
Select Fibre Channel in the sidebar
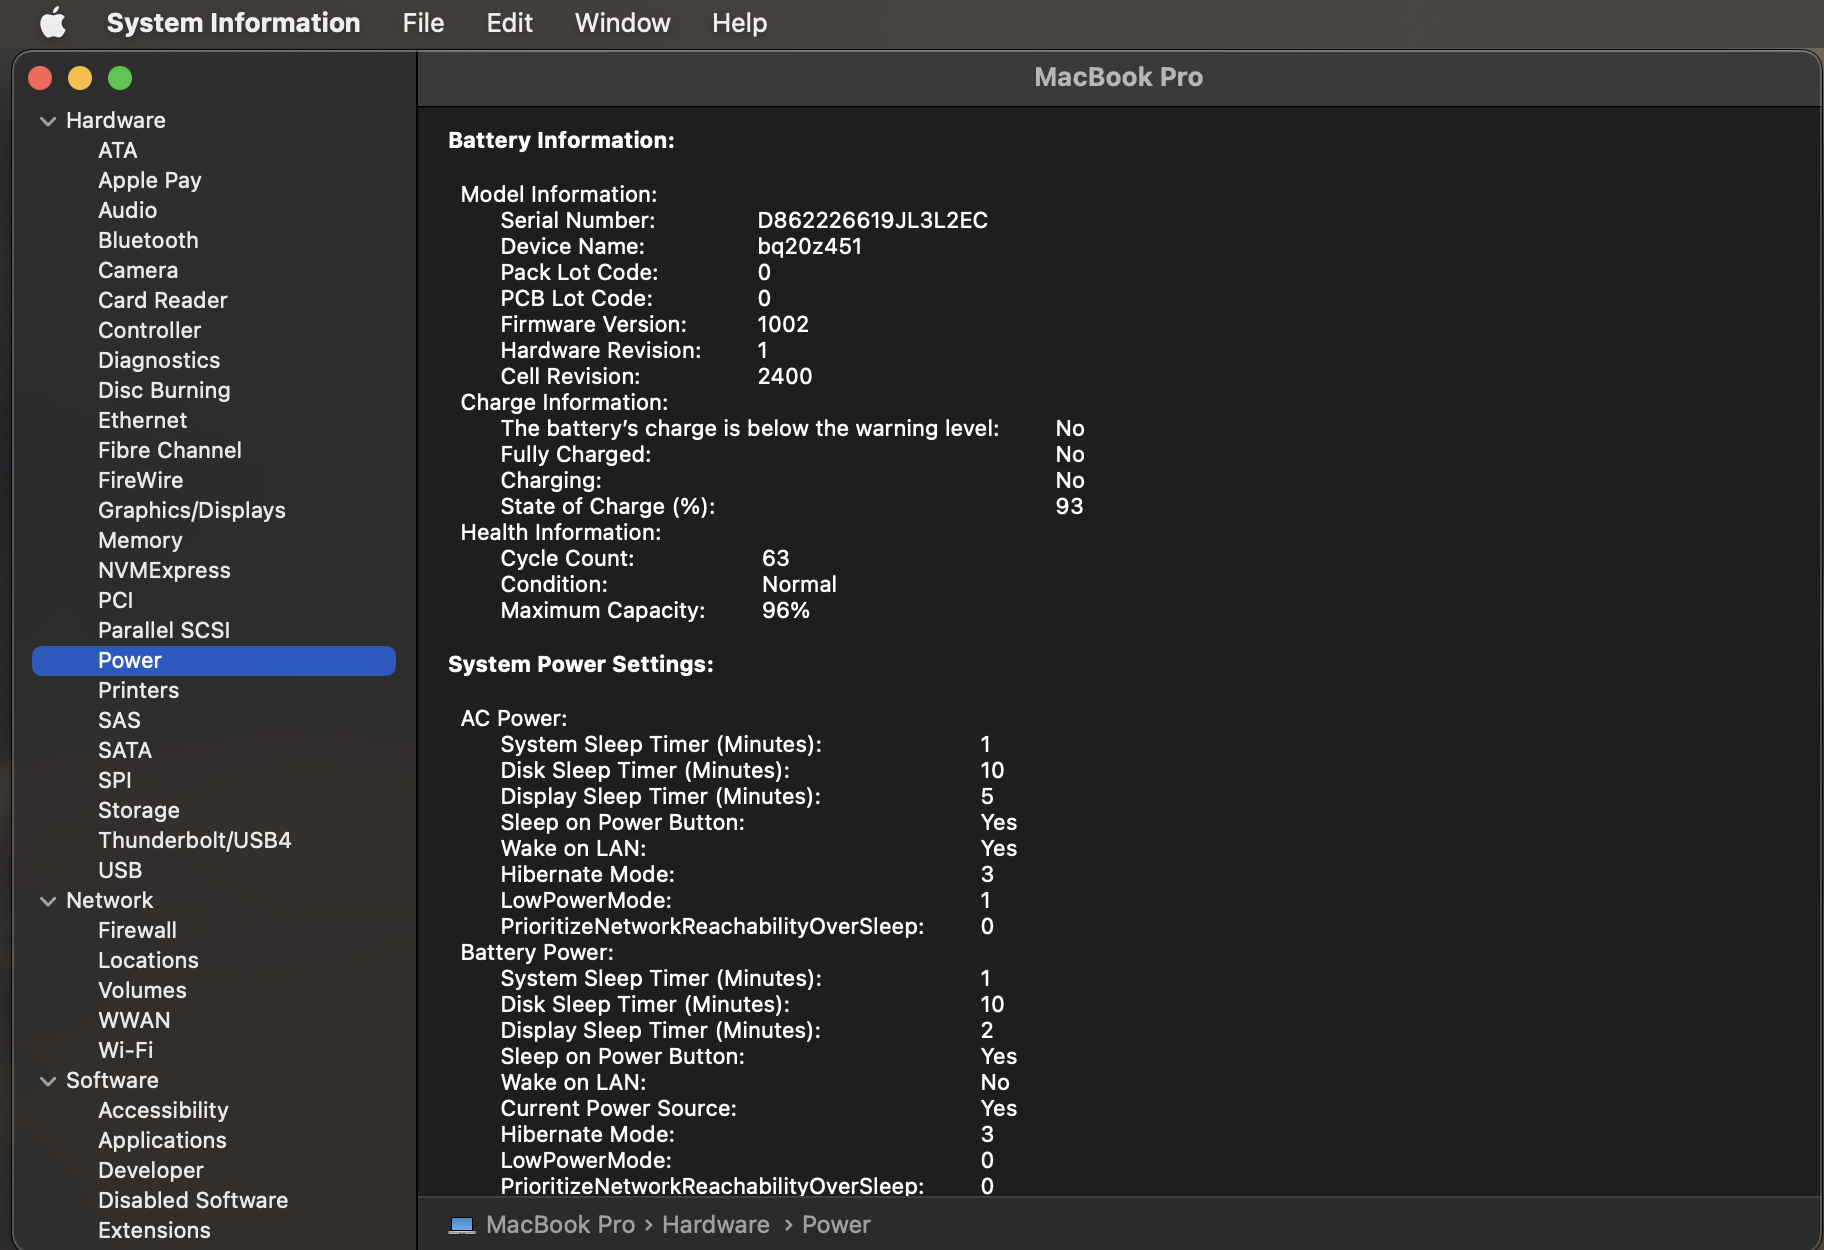pos(170,450)
